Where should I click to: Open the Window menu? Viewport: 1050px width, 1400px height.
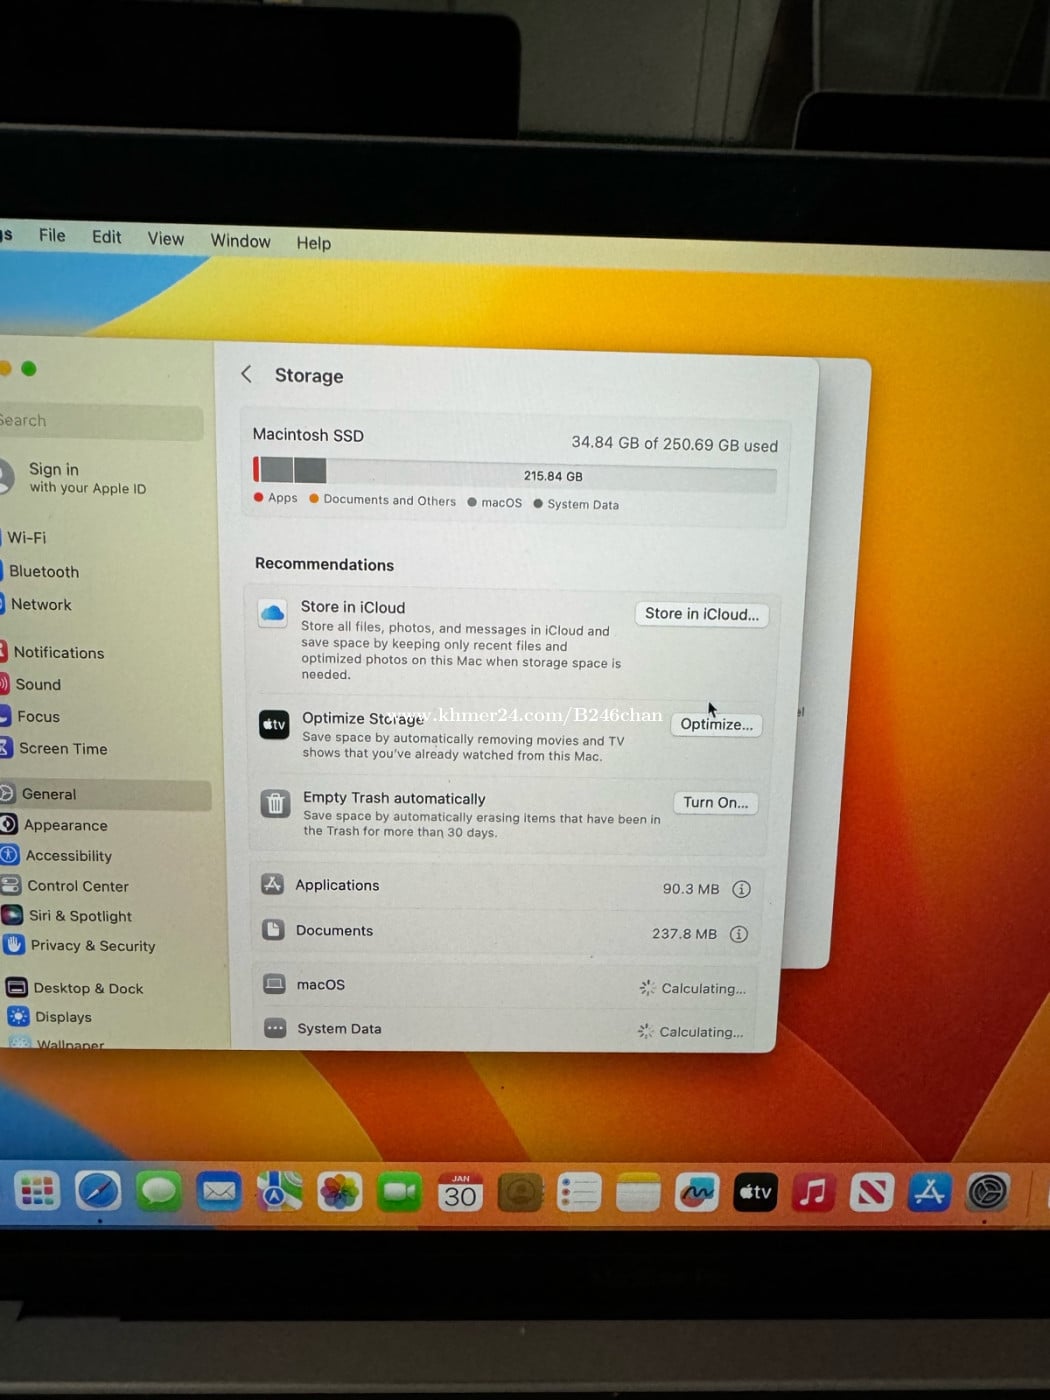tap(240, 241)
